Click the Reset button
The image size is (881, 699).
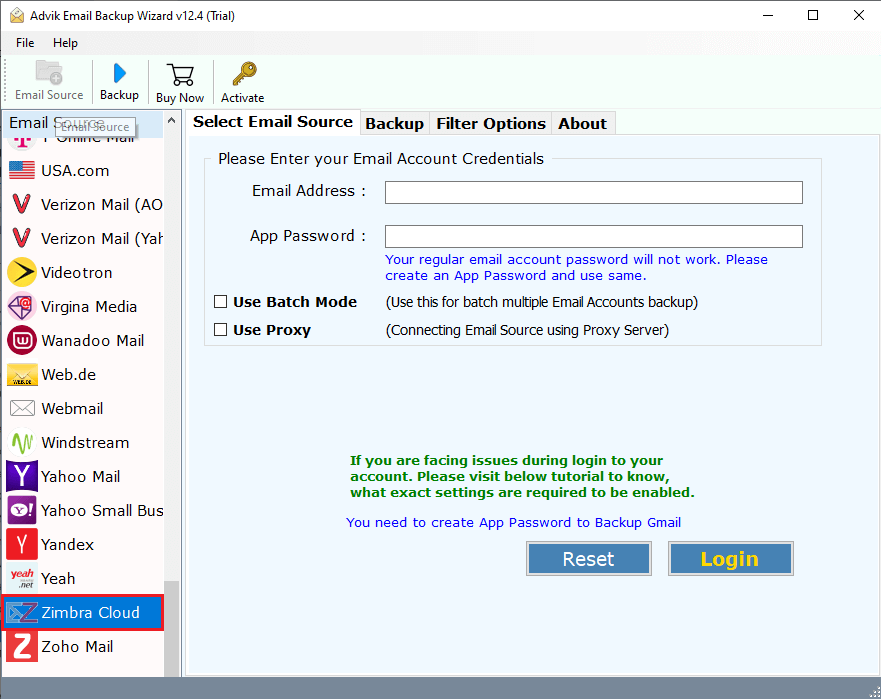(x=588, y=559)
